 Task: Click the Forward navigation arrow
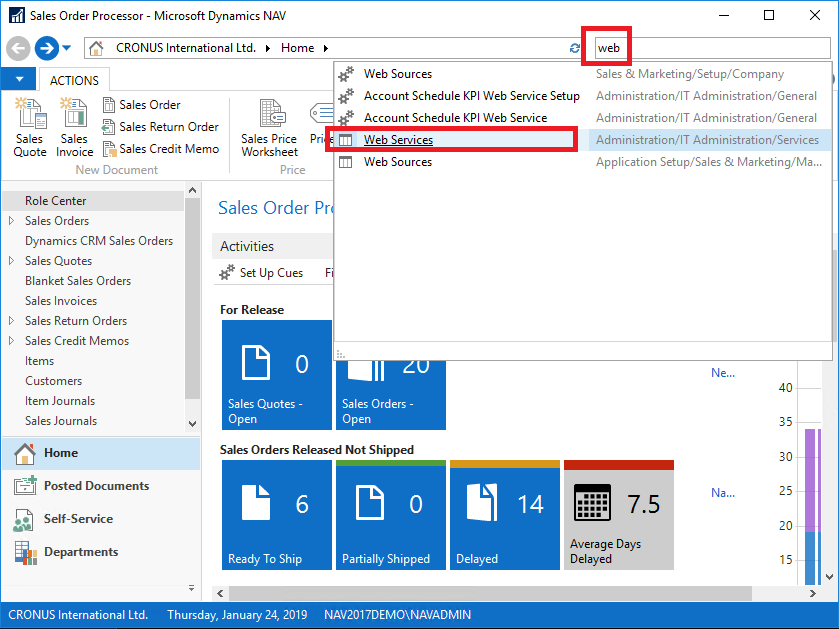[x=47, y=48]
